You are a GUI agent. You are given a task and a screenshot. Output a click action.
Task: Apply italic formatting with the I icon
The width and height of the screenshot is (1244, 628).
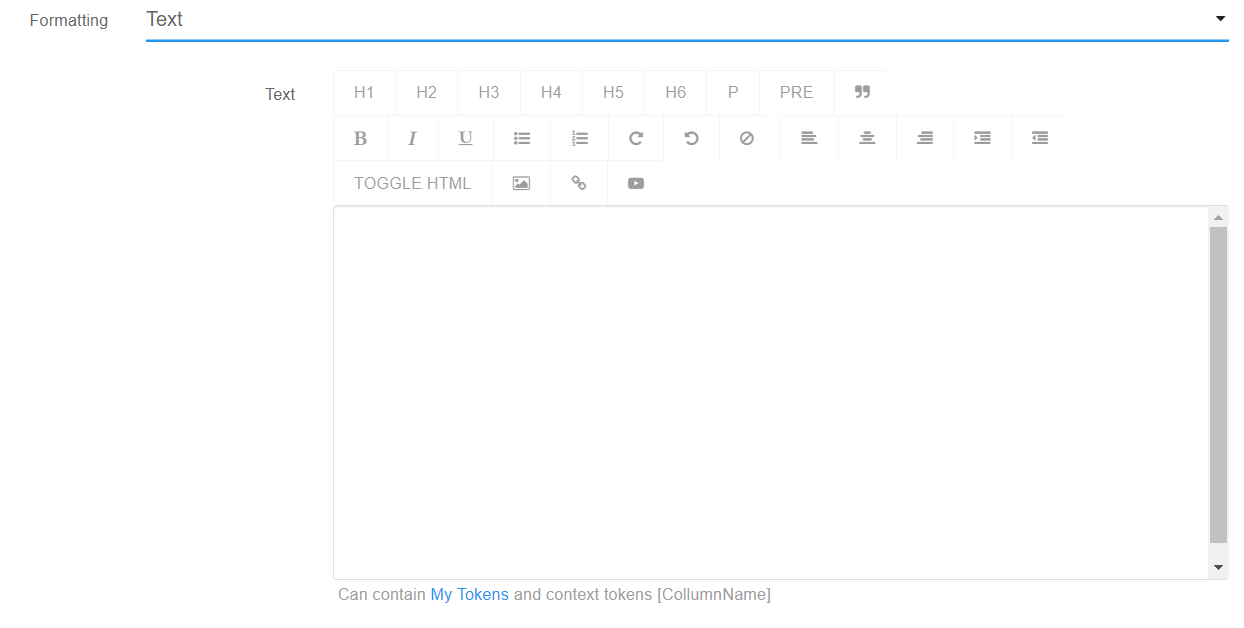point(412,138)
